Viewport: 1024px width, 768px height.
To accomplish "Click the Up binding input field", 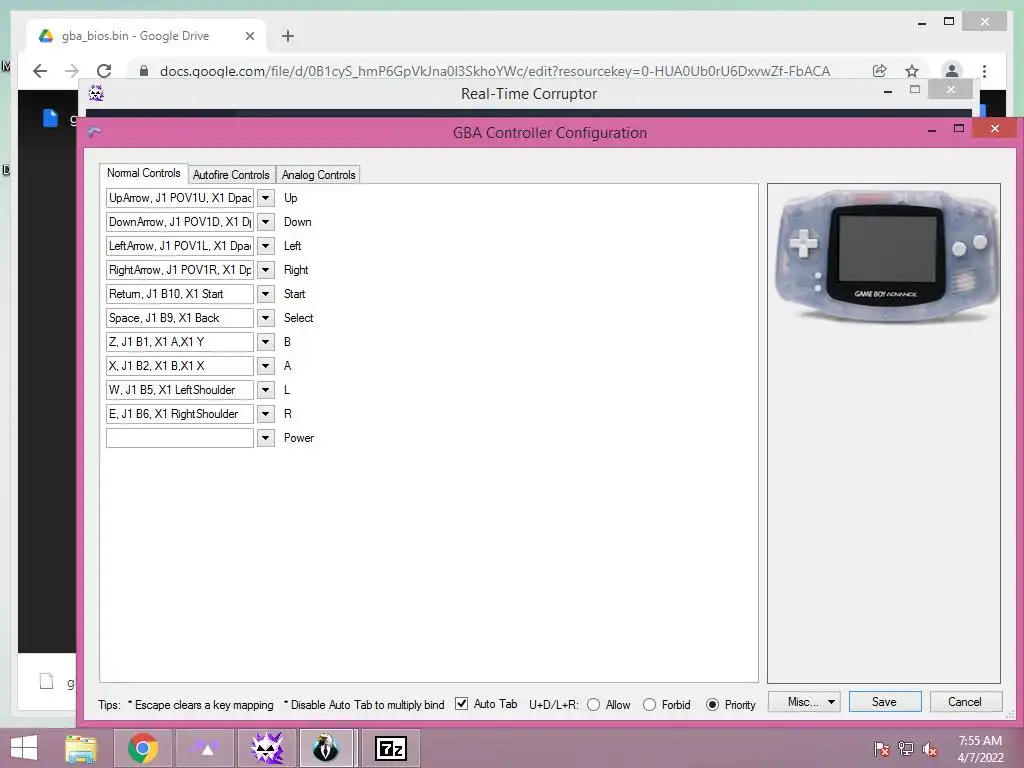I will pyautogui.click(x=180, y=198).
